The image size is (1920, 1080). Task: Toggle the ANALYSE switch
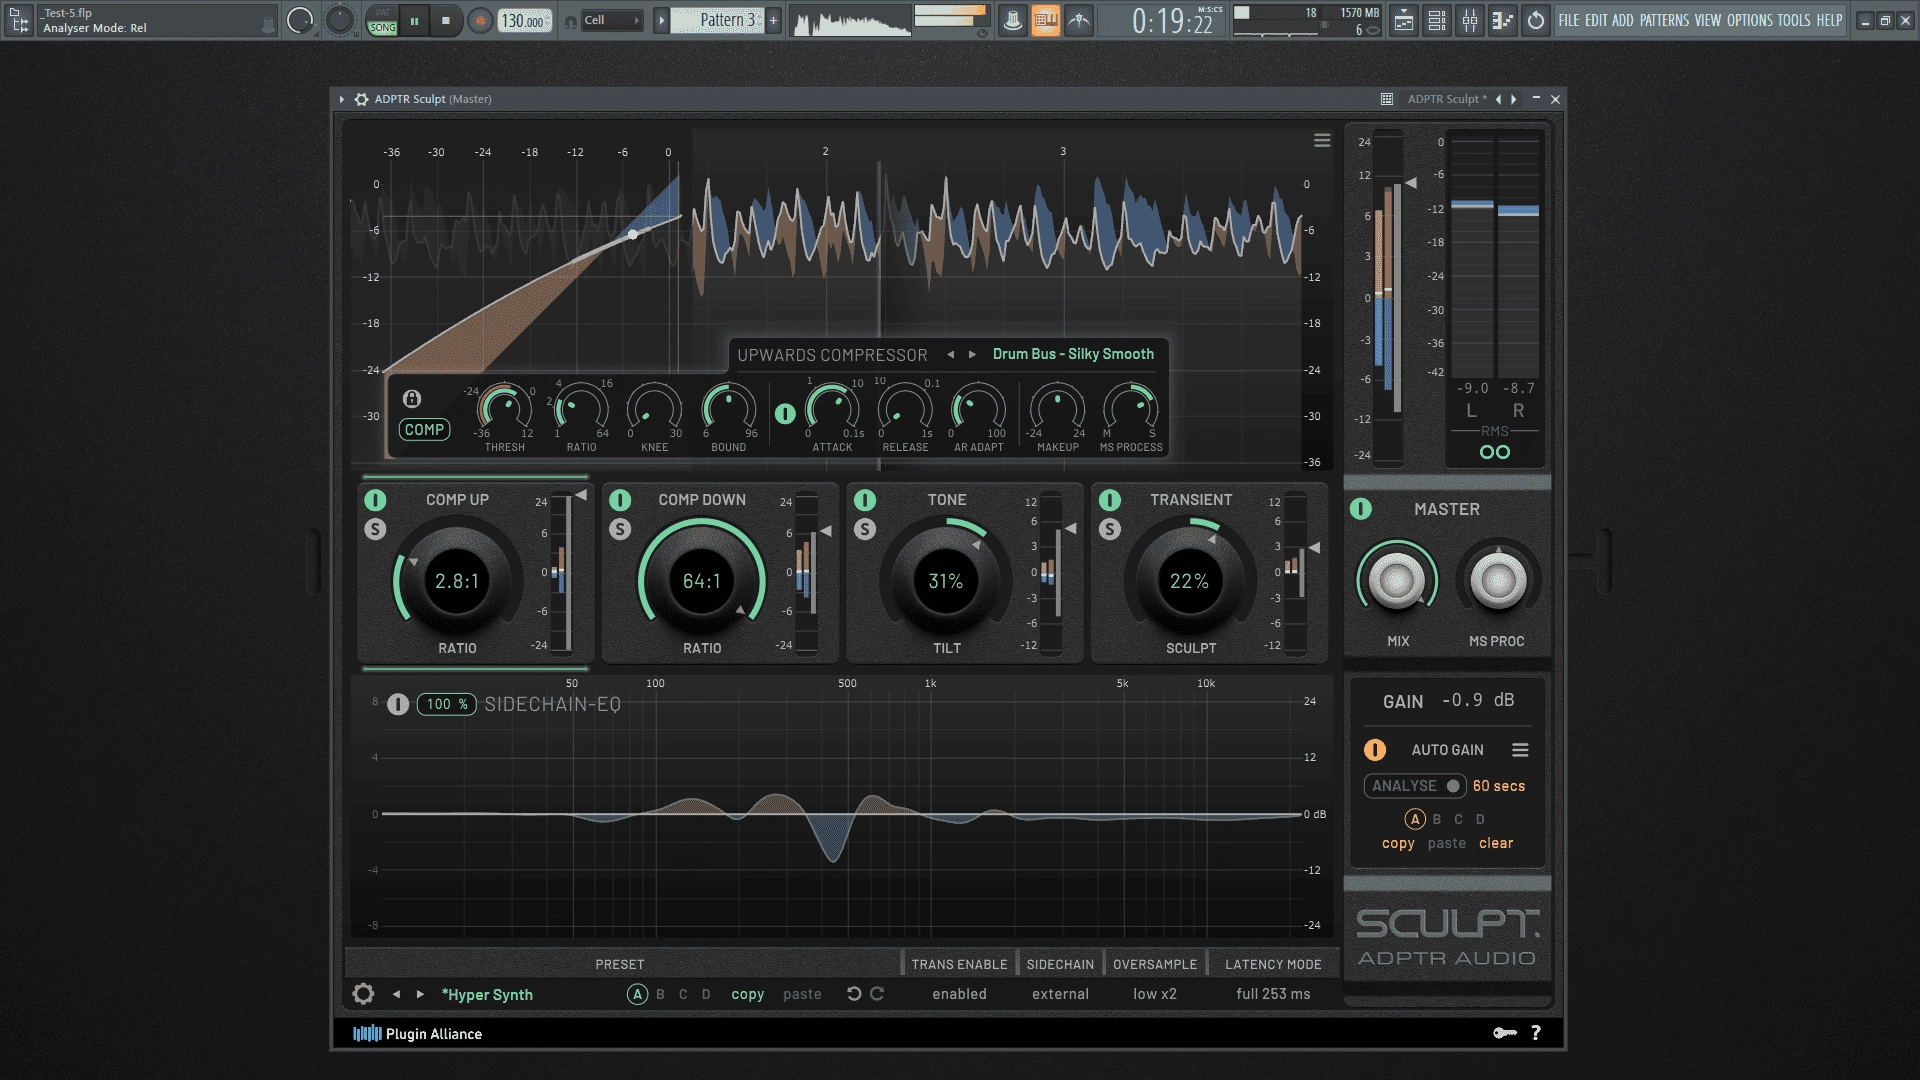point(1415,786)
